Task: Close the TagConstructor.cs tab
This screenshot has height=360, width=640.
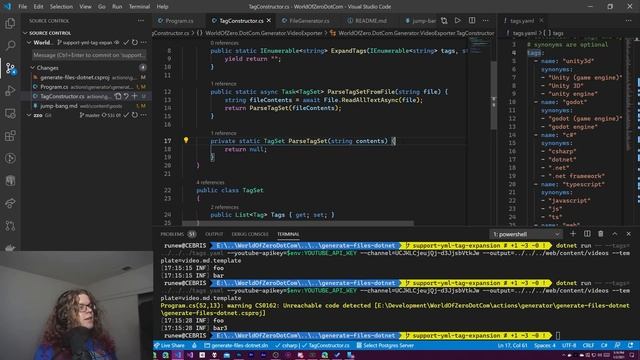Action: (x=269, y=20)
